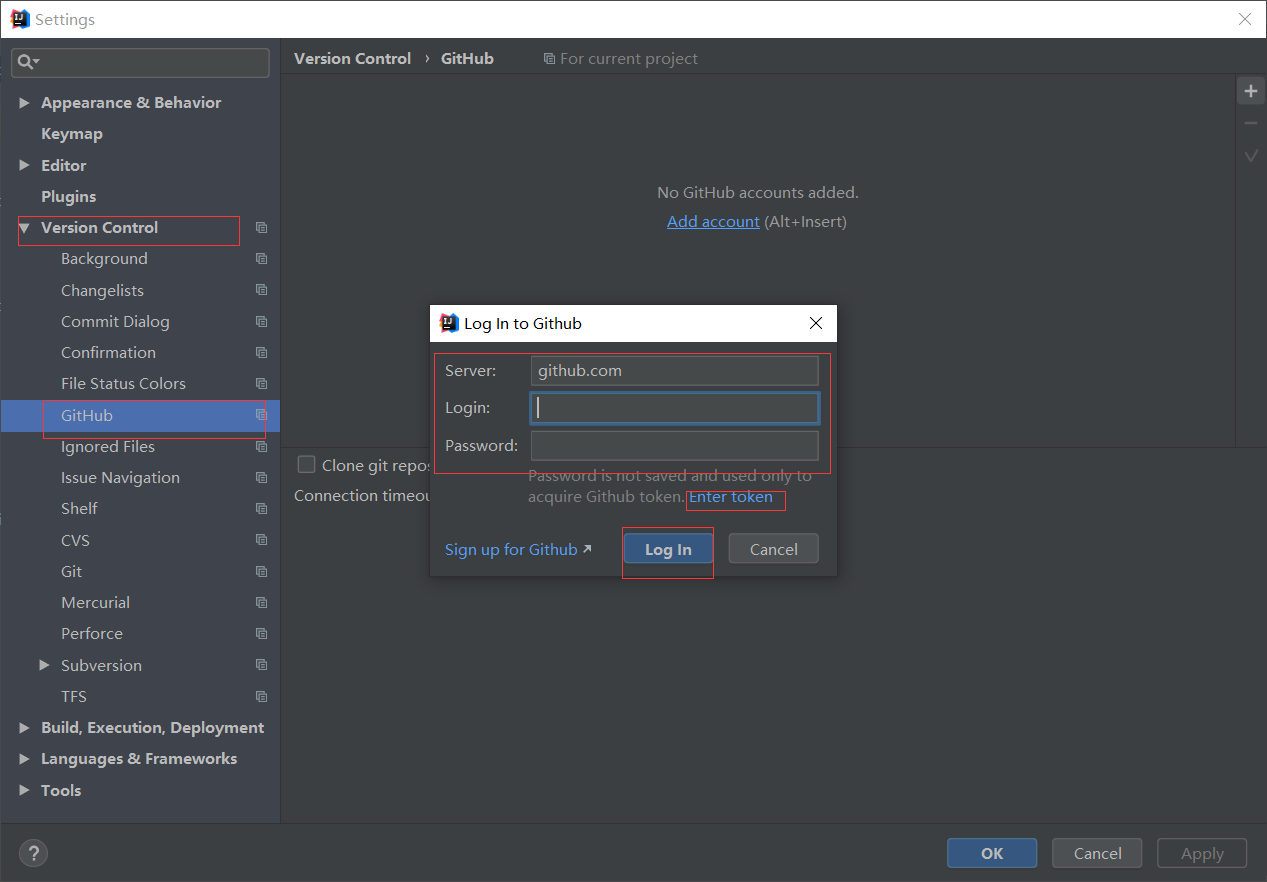
Task: Click the project-level icon beside Mercurial
Action: point(261,603)
